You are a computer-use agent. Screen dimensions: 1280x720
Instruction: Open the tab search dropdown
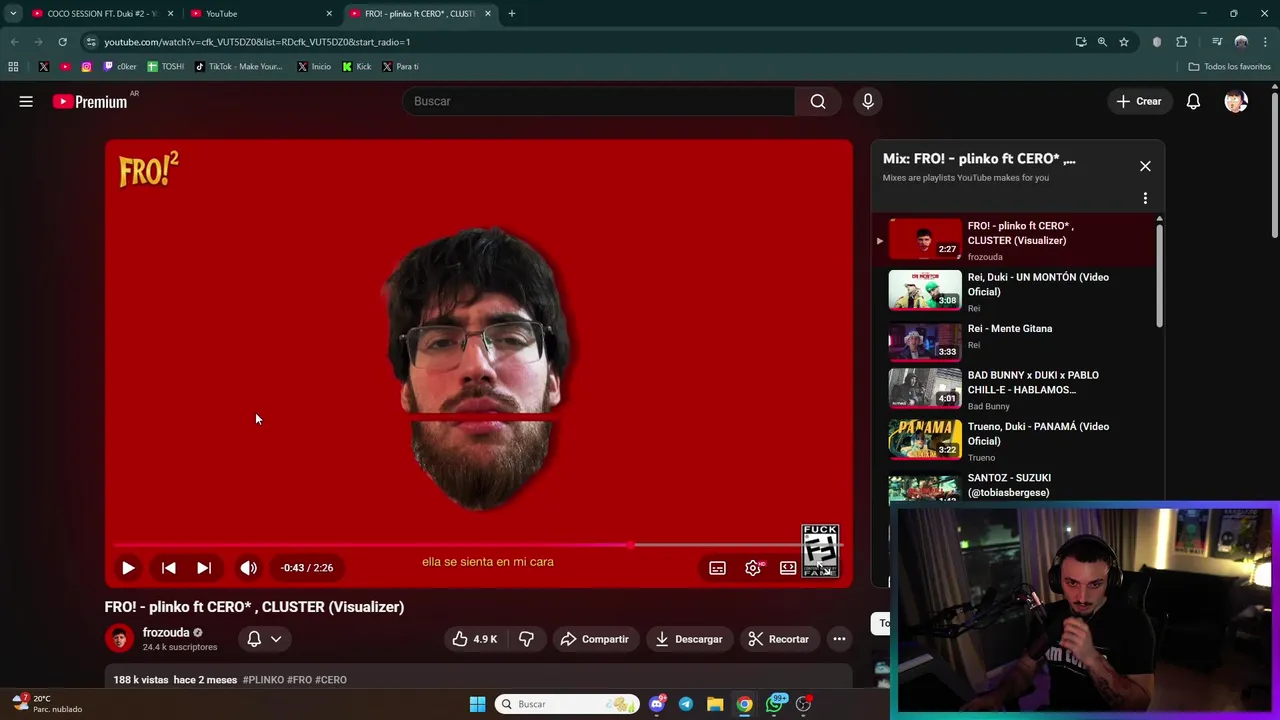(13, 13)
